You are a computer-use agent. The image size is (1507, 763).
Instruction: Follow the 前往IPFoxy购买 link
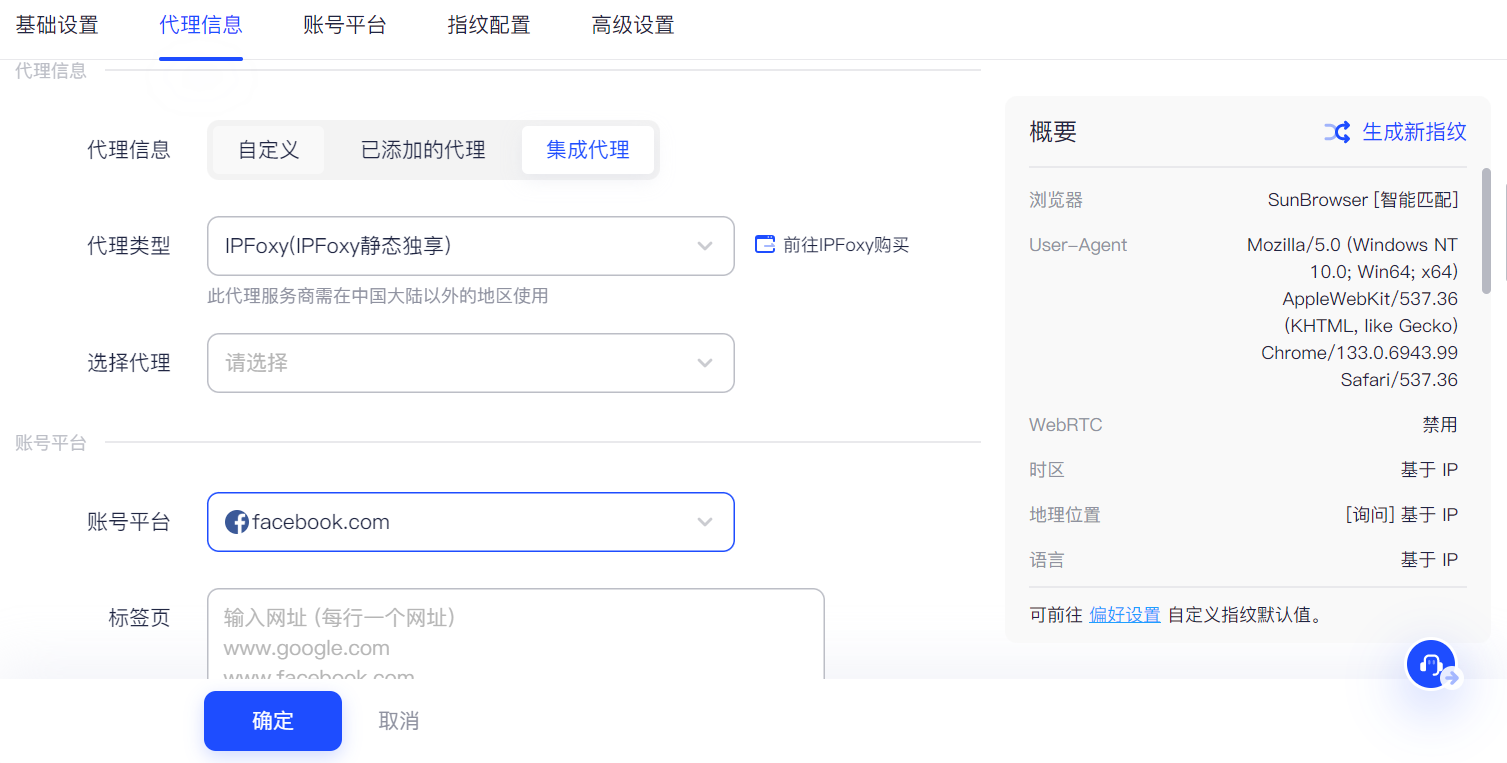click(846, 245)
